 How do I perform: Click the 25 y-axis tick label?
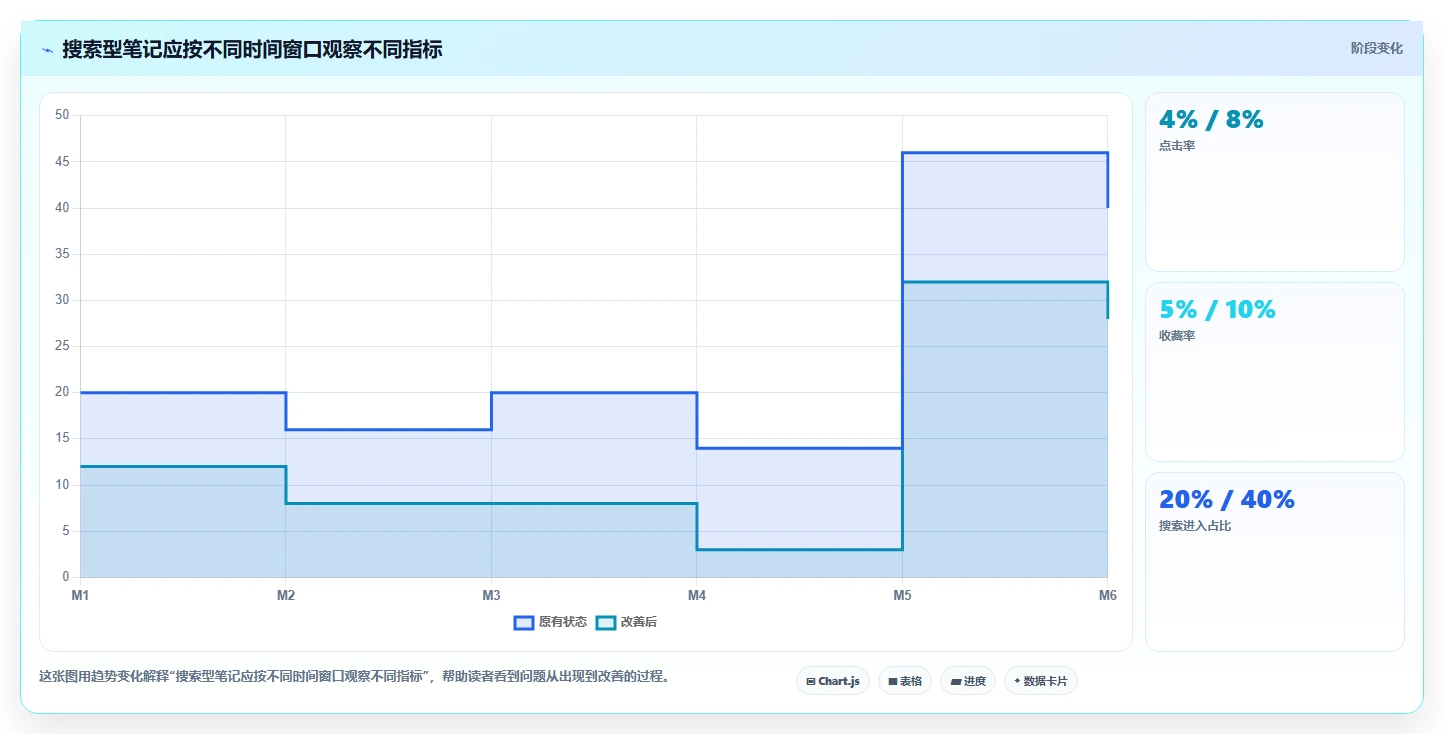(x=62, y=346)
